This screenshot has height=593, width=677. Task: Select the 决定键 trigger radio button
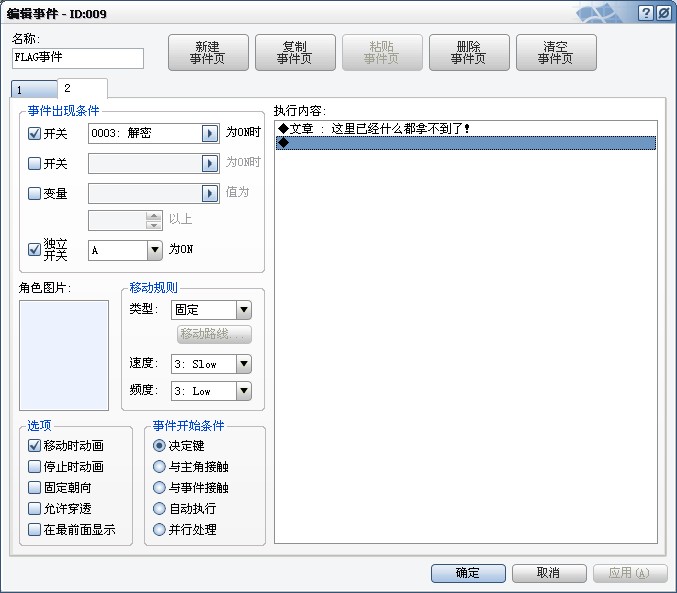click(159, 445)
